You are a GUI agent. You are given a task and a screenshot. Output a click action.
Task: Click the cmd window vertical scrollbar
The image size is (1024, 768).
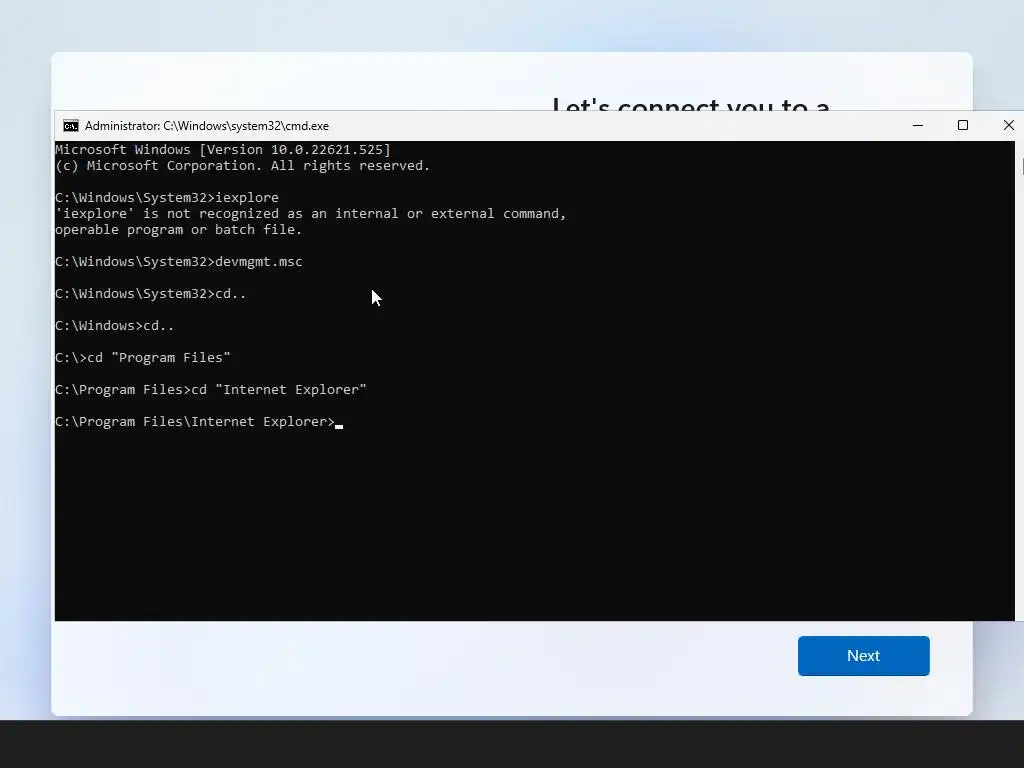[x=1019, y=380]
